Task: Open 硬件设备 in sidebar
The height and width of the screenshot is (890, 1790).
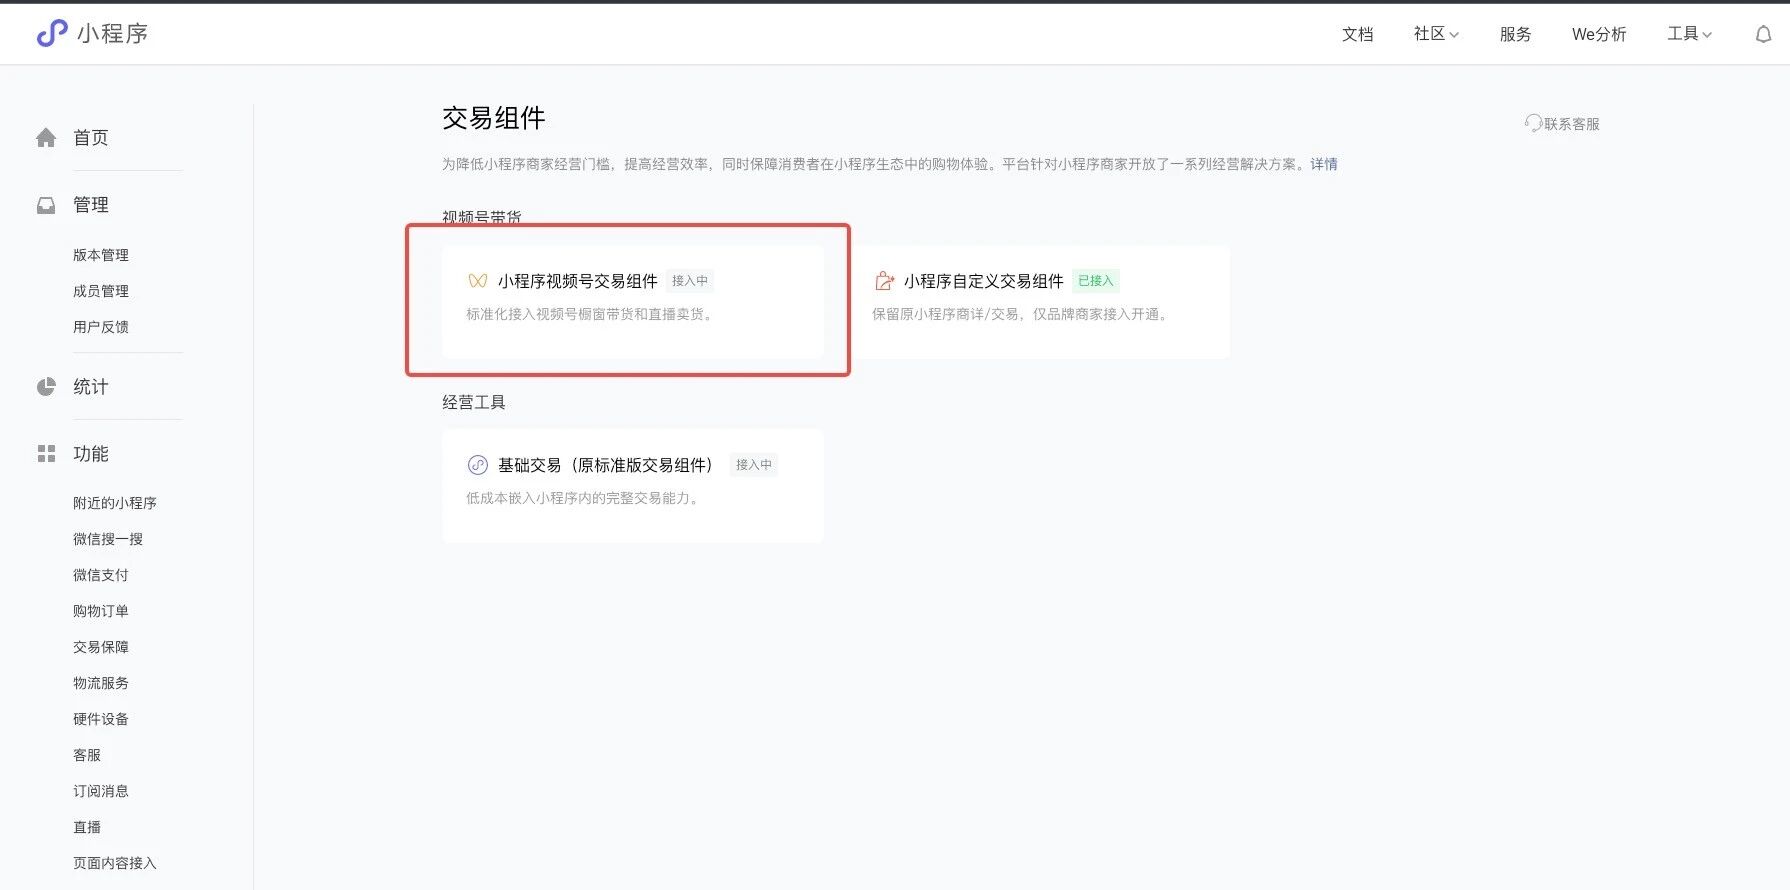Action: (101, 719)
